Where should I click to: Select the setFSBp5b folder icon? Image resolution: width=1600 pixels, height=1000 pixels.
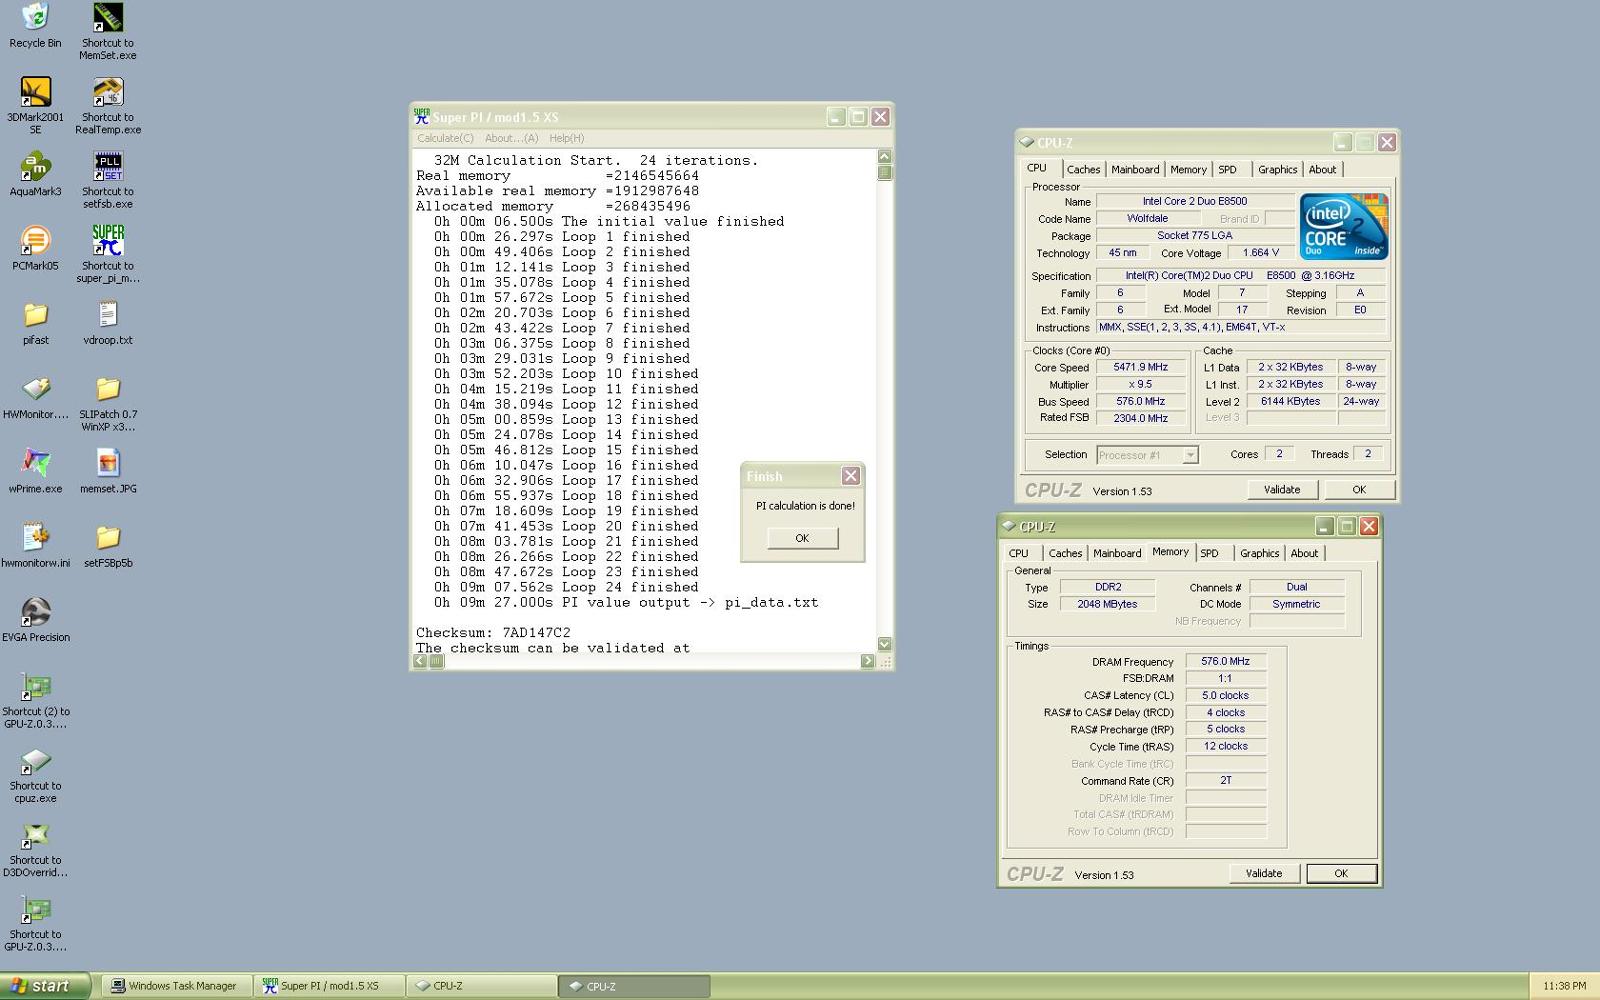108,537
